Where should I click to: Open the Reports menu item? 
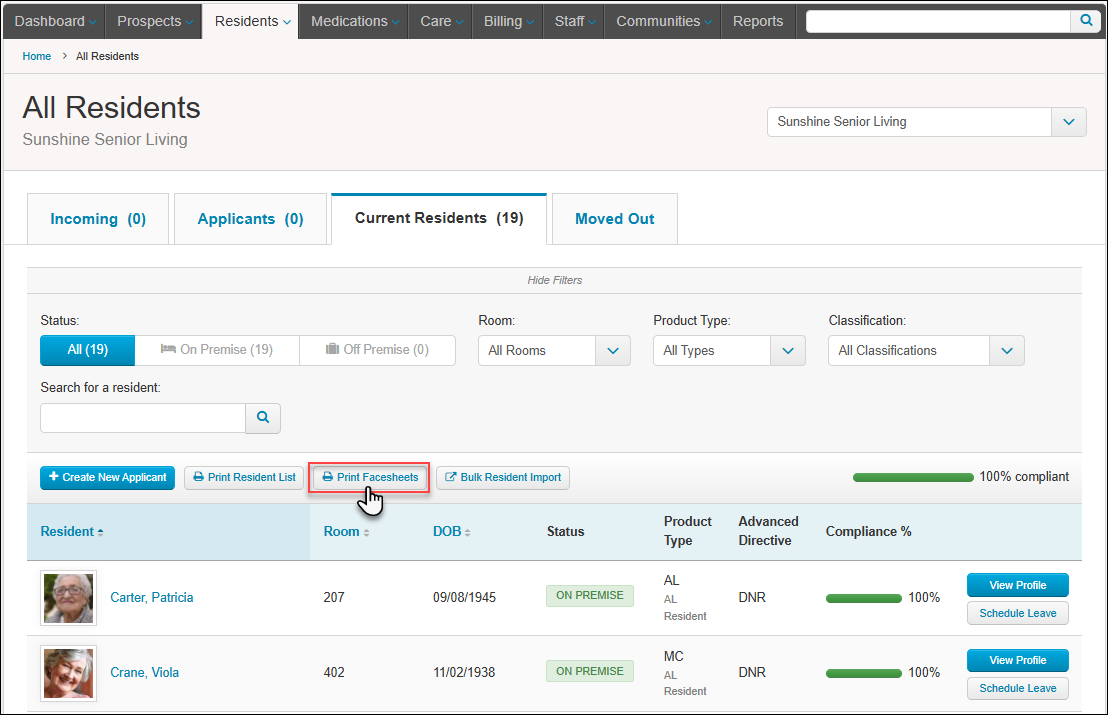click(x=758, y=21)
